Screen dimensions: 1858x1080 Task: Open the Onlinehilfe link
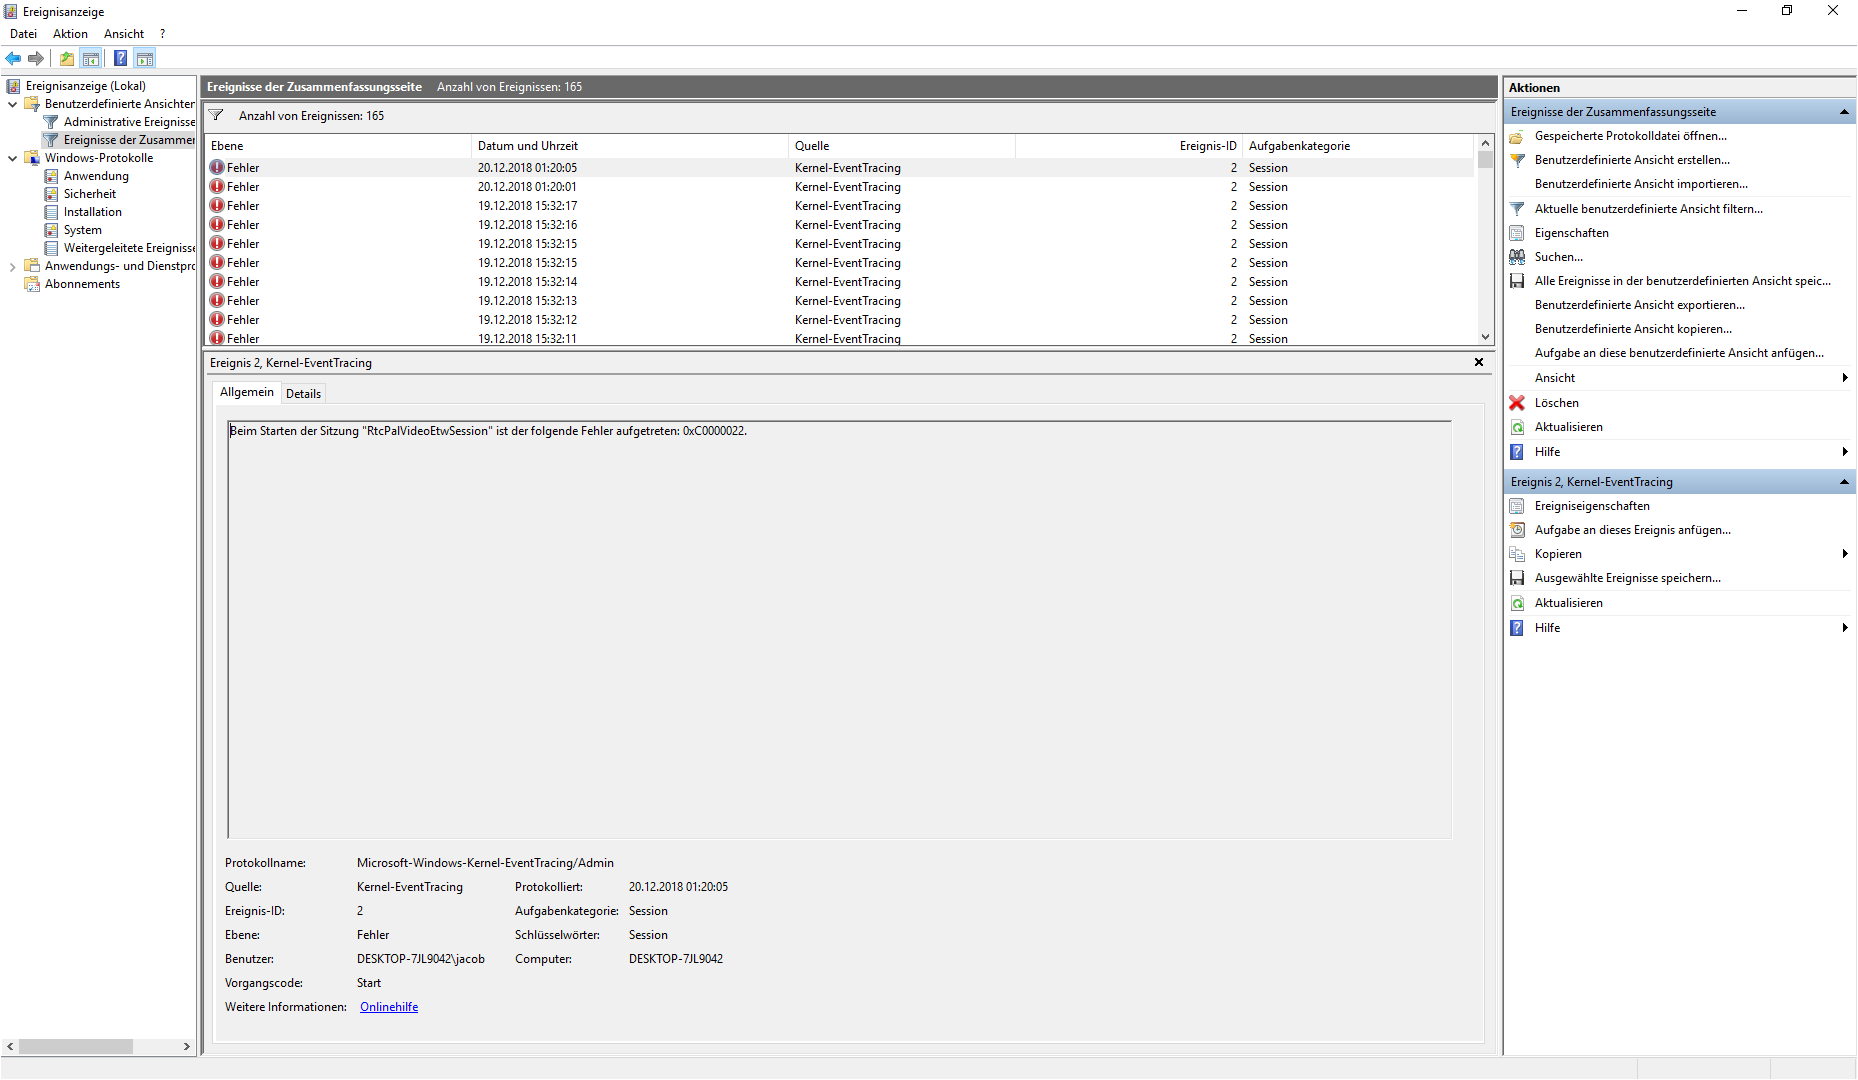(x=389, y=1007)
